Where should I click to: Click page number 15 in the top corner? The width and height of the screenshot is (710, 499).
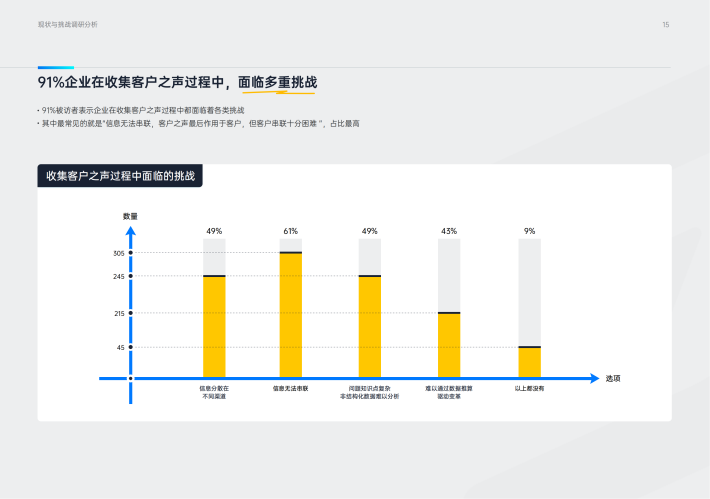pyautogui.click(x=665, y=24)
